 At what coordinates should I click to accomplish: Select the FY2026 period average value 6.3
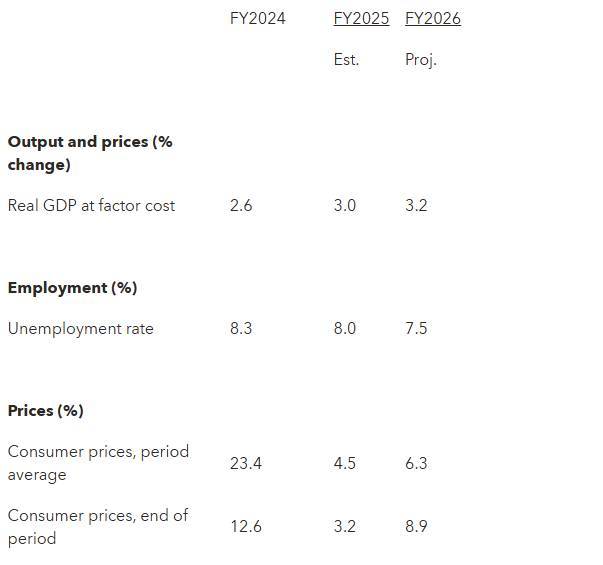(416, 463)
